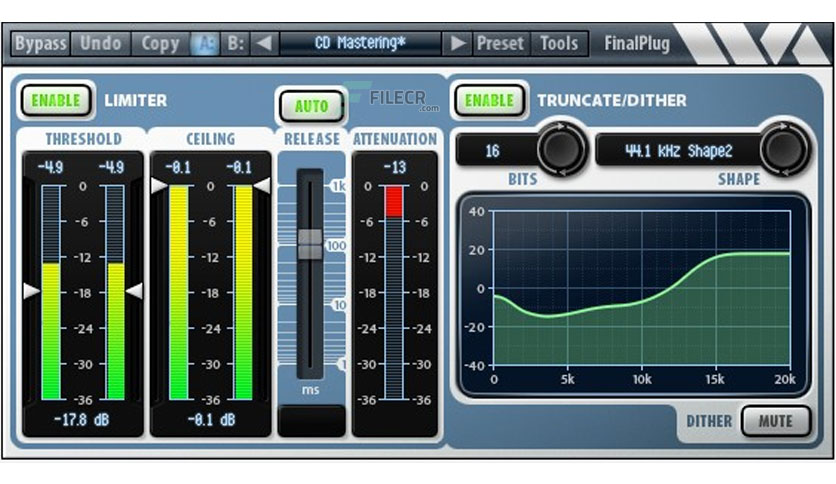
Task: Click the BITS rotary knob
Action: click(x=561, y=149)
